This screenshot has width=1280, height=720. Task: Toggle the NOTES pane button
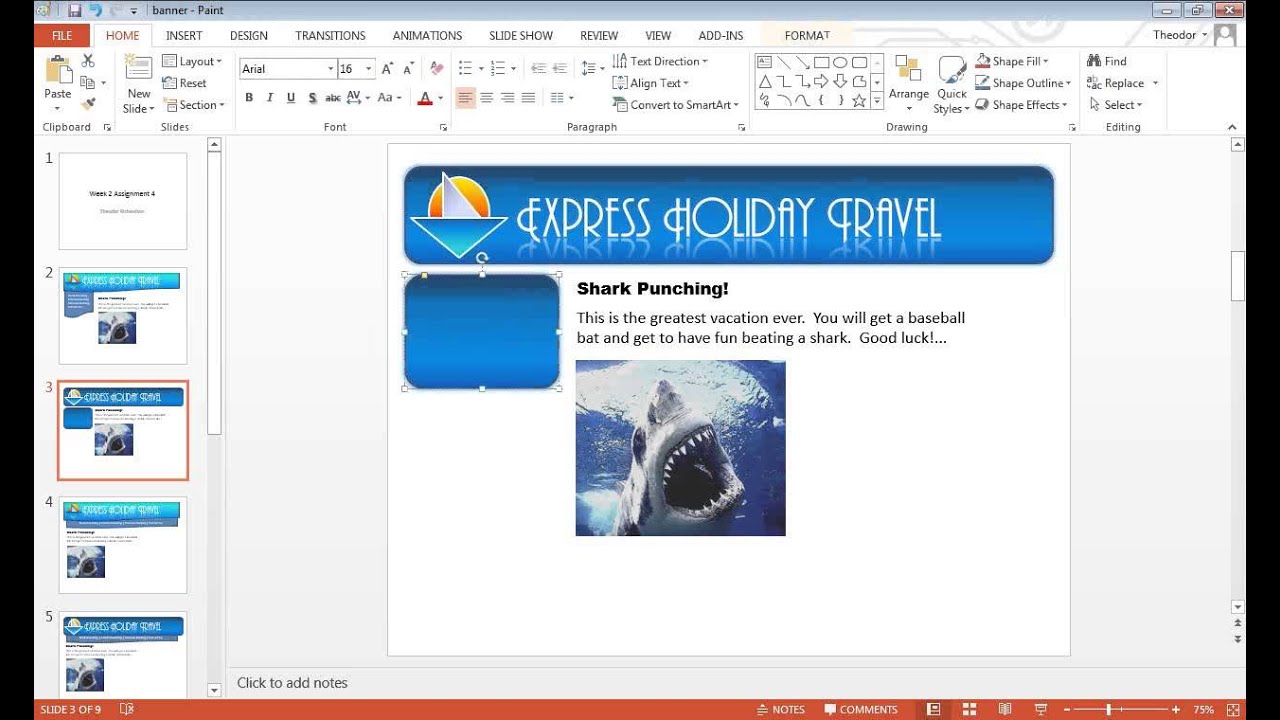780,710
